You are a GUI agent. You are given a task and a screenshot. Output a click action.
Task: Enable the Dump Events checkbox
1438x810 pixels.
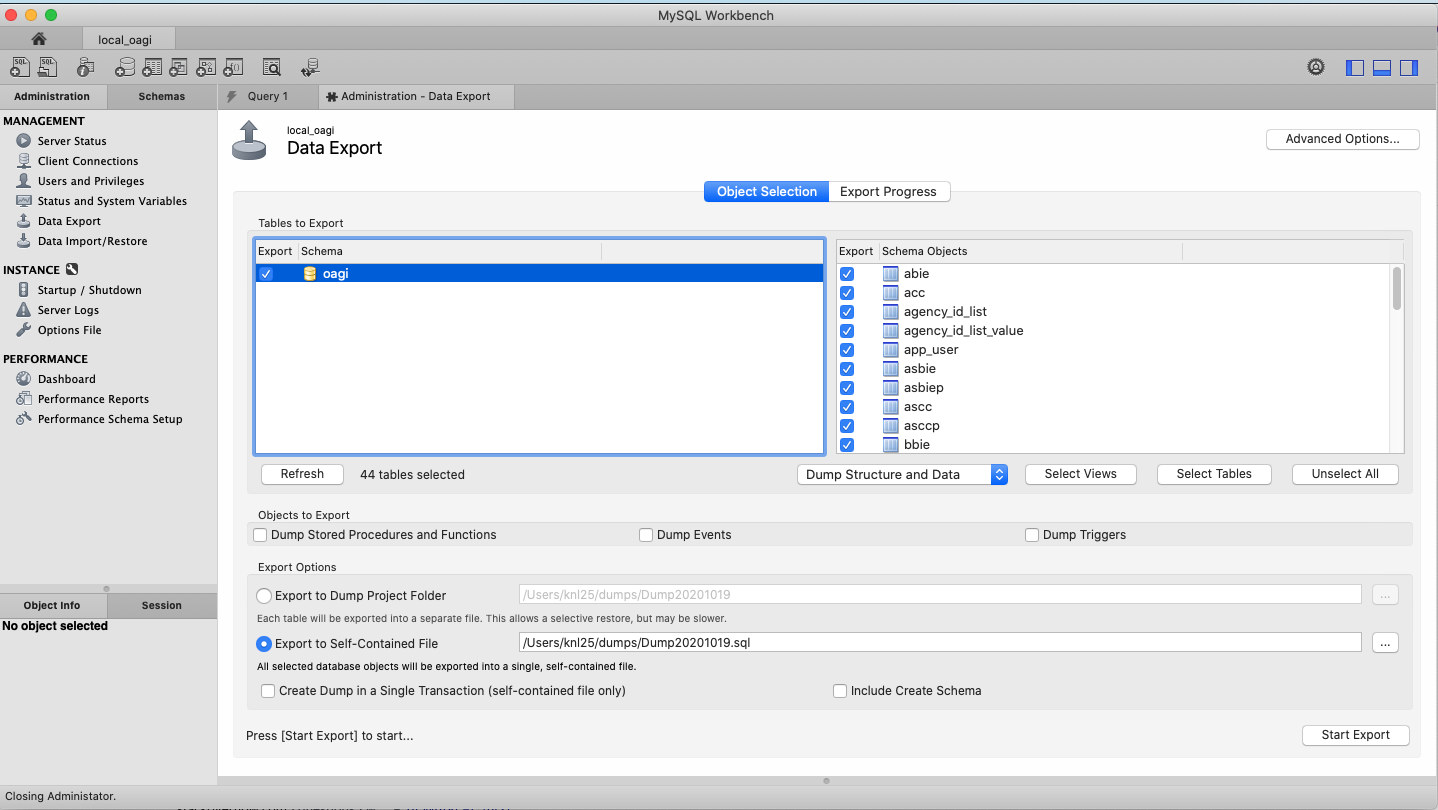click(646, 535)
